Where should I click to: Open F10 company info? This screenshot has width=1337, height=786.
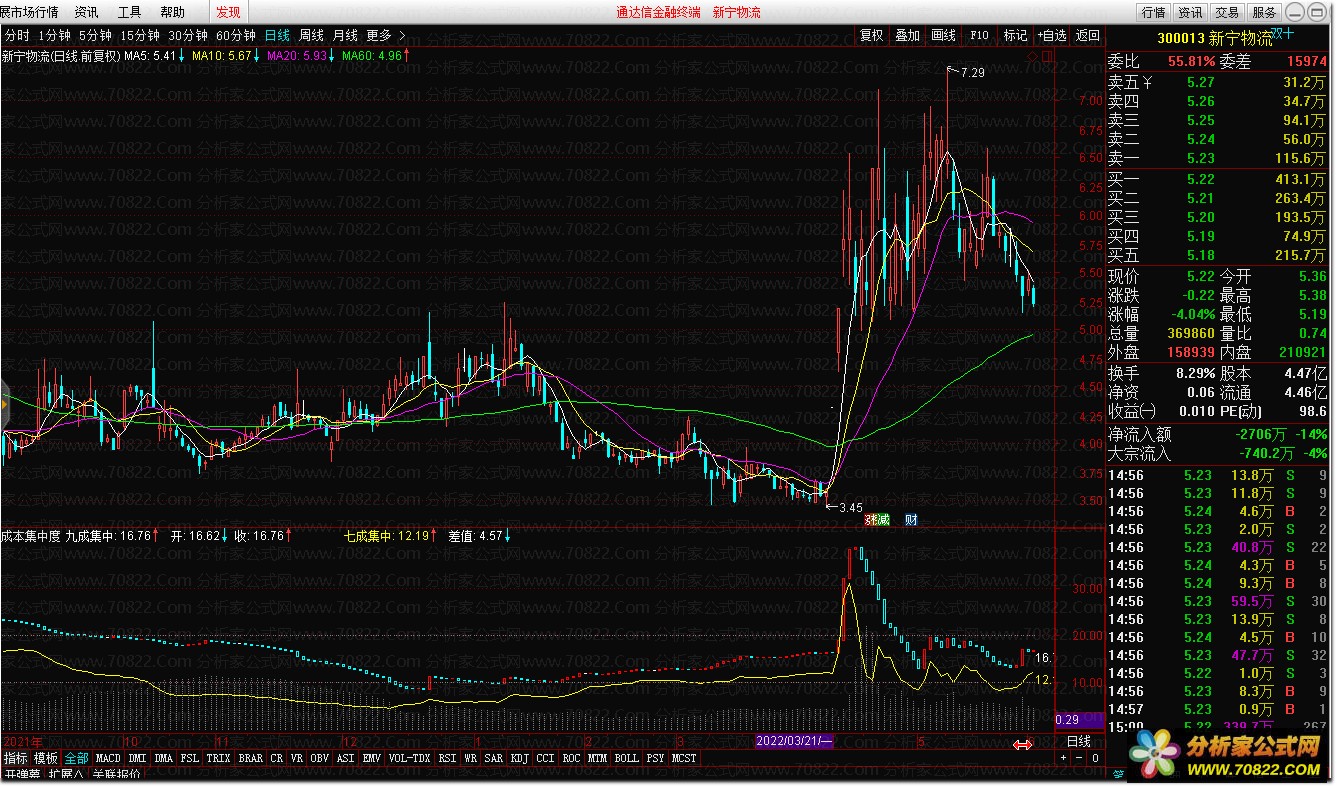point(979,35)
